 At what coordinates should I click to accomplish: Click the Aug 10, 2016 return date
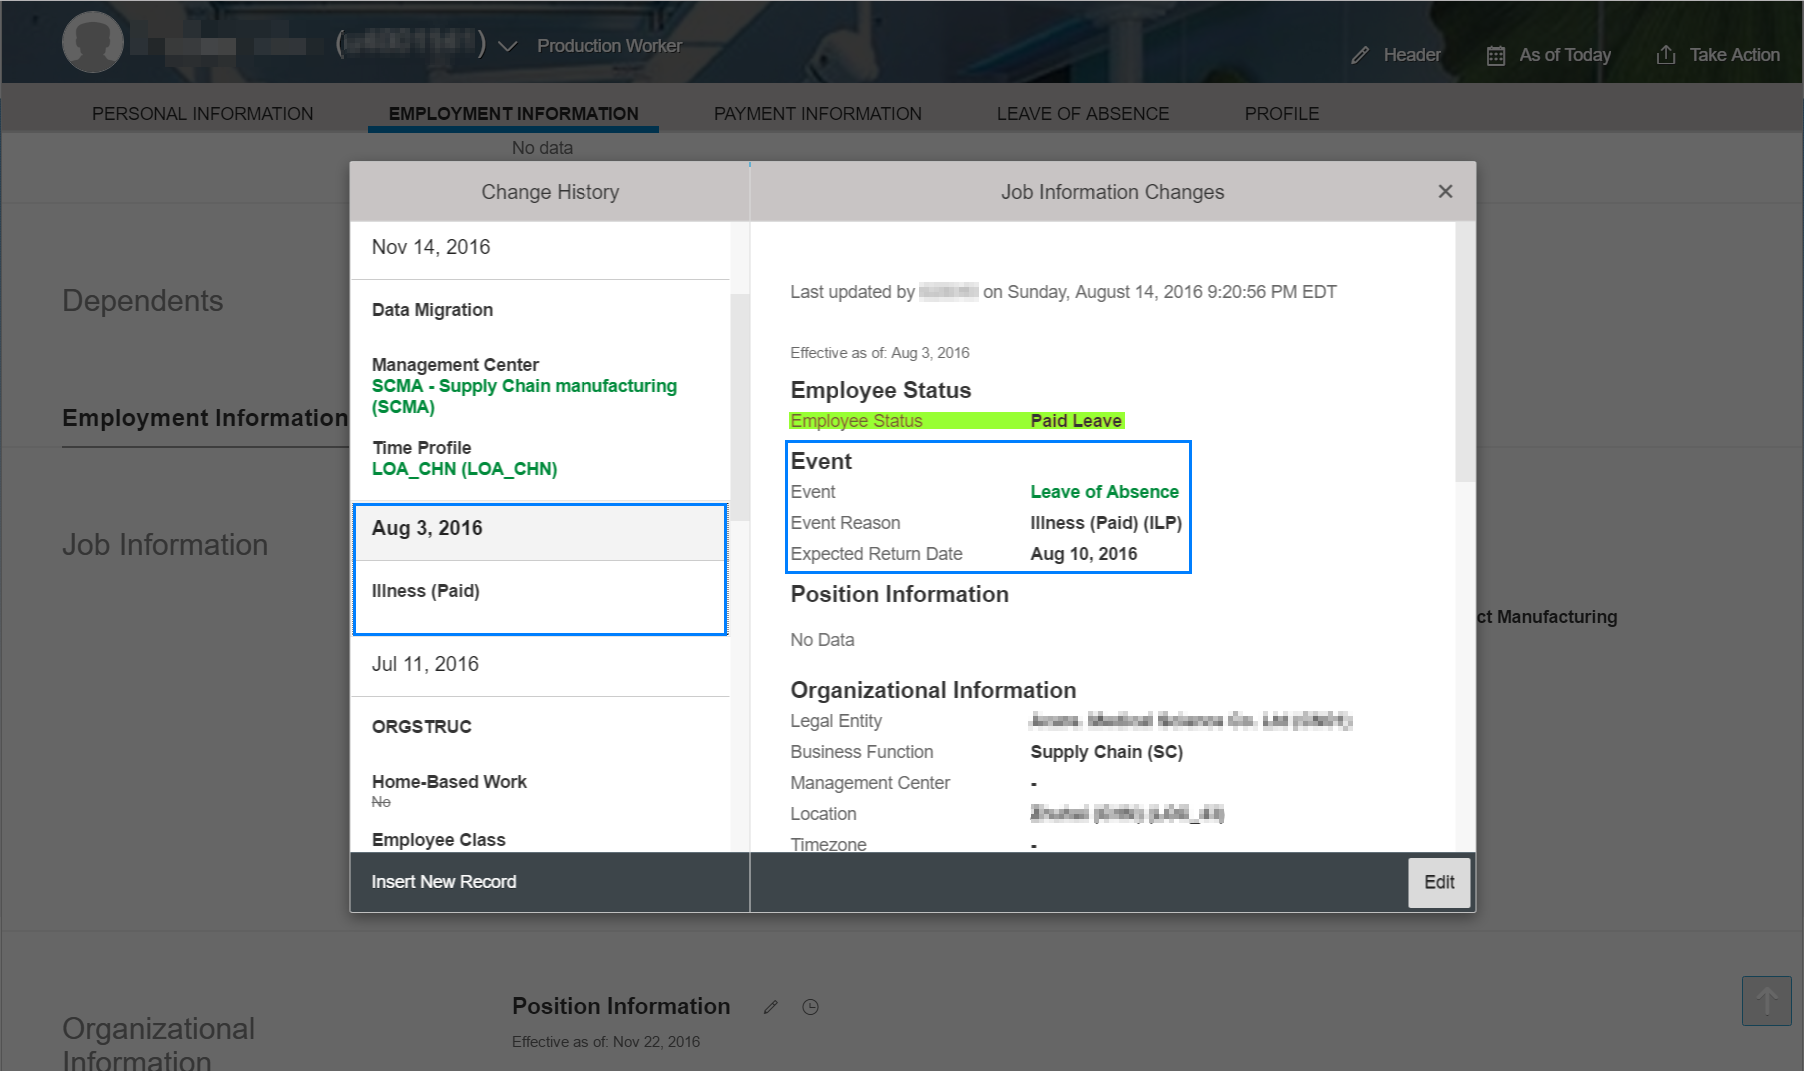1084,554
